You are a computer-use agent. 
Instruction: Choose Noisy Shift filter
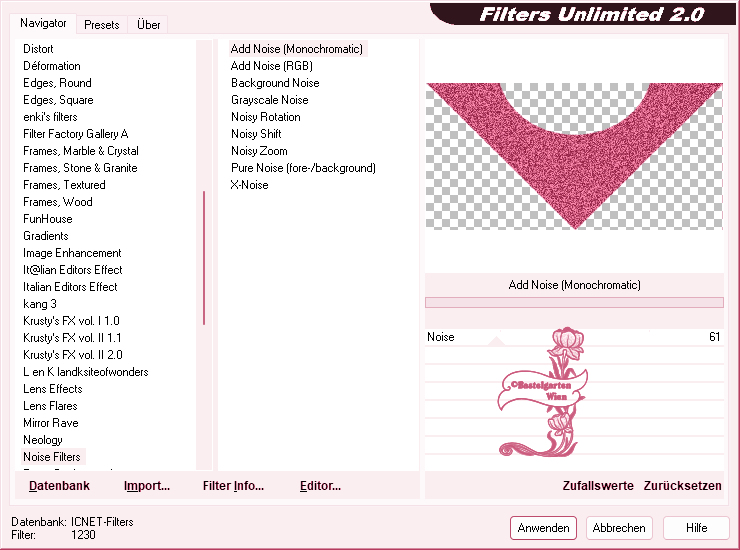click(256, 134)
